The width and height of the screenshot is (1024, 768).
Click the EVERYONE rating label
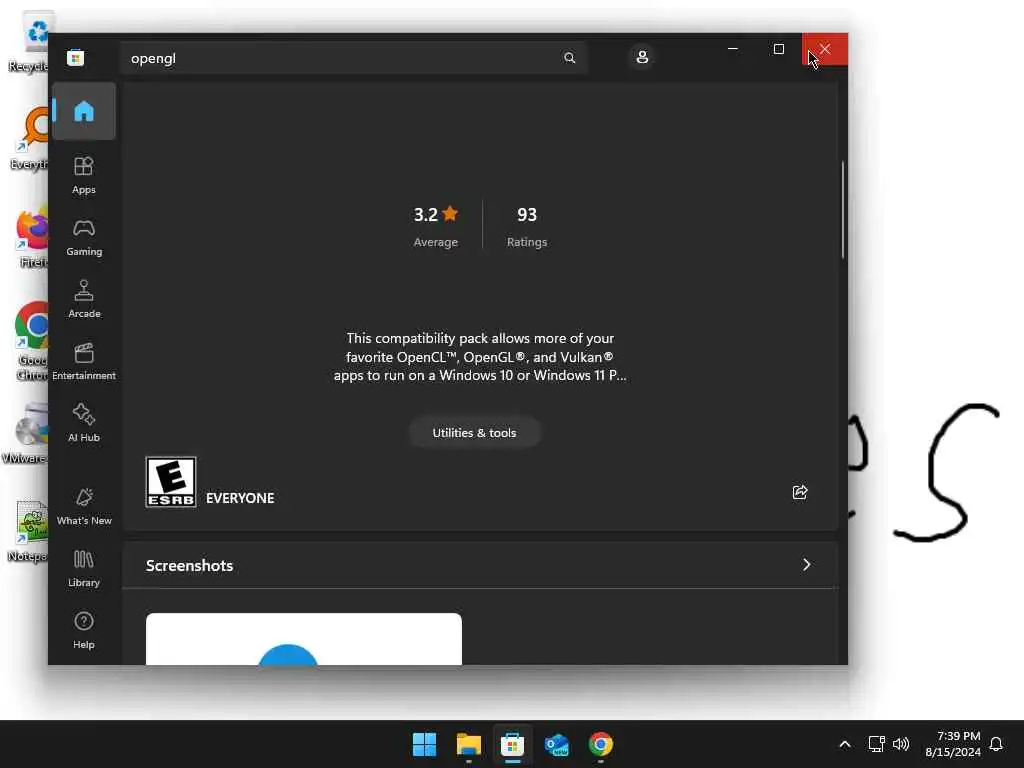(x=240, y=498)
